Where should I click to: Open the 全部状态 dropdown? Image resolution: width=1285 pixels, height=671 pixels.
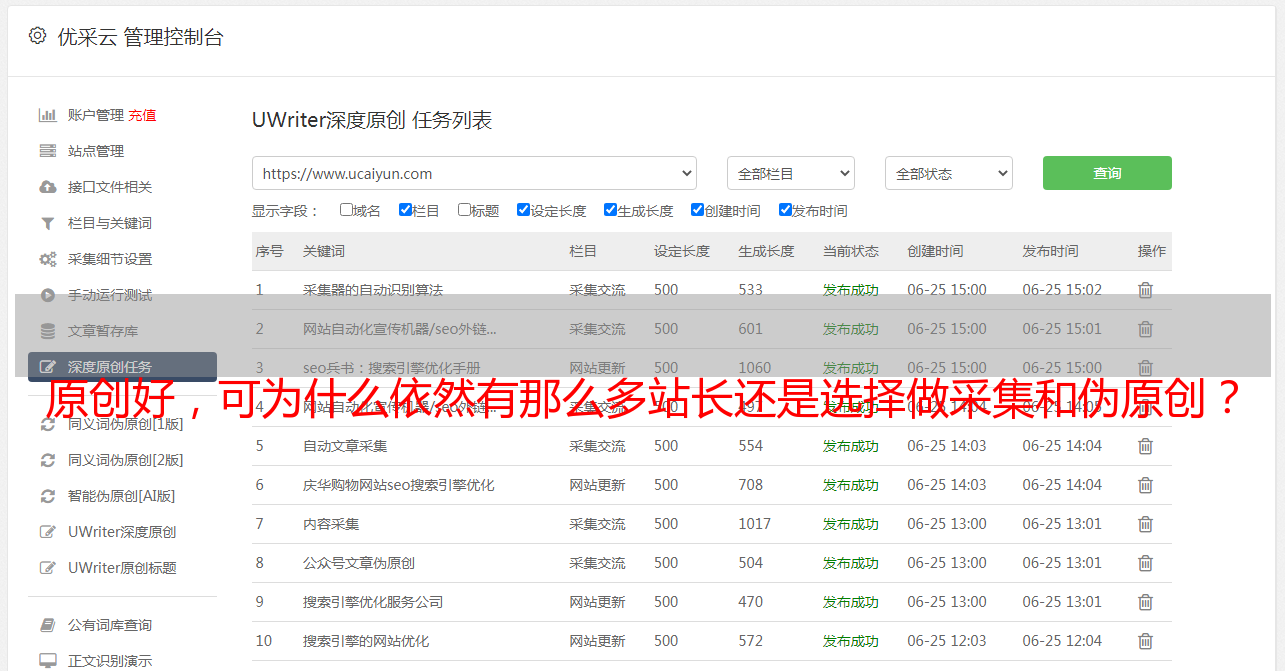(949, 173)
